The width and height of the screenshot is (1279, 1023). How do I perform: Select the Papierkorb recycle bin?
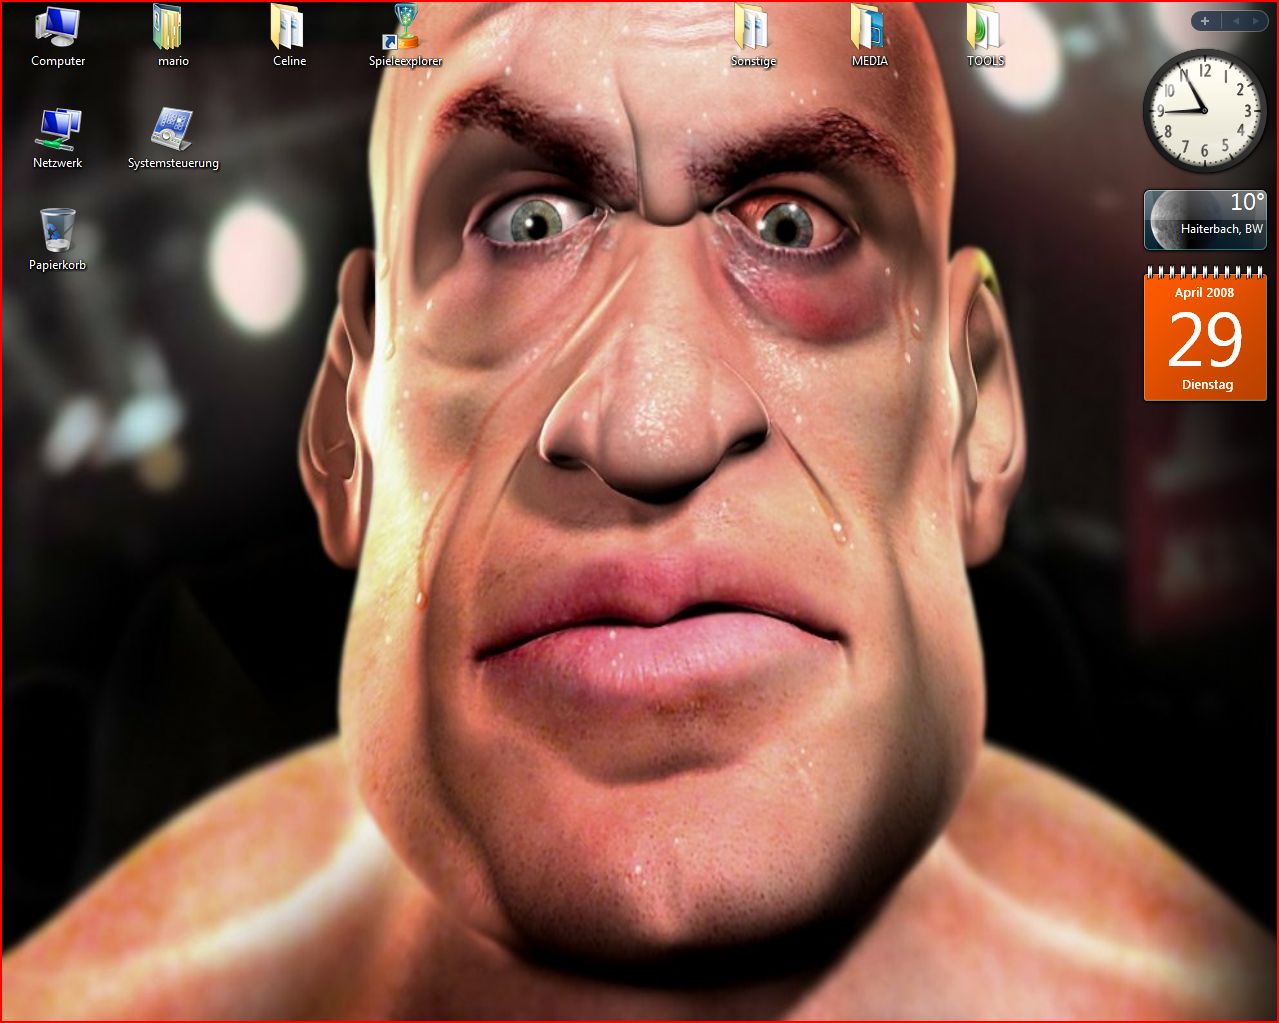(57, 232)
